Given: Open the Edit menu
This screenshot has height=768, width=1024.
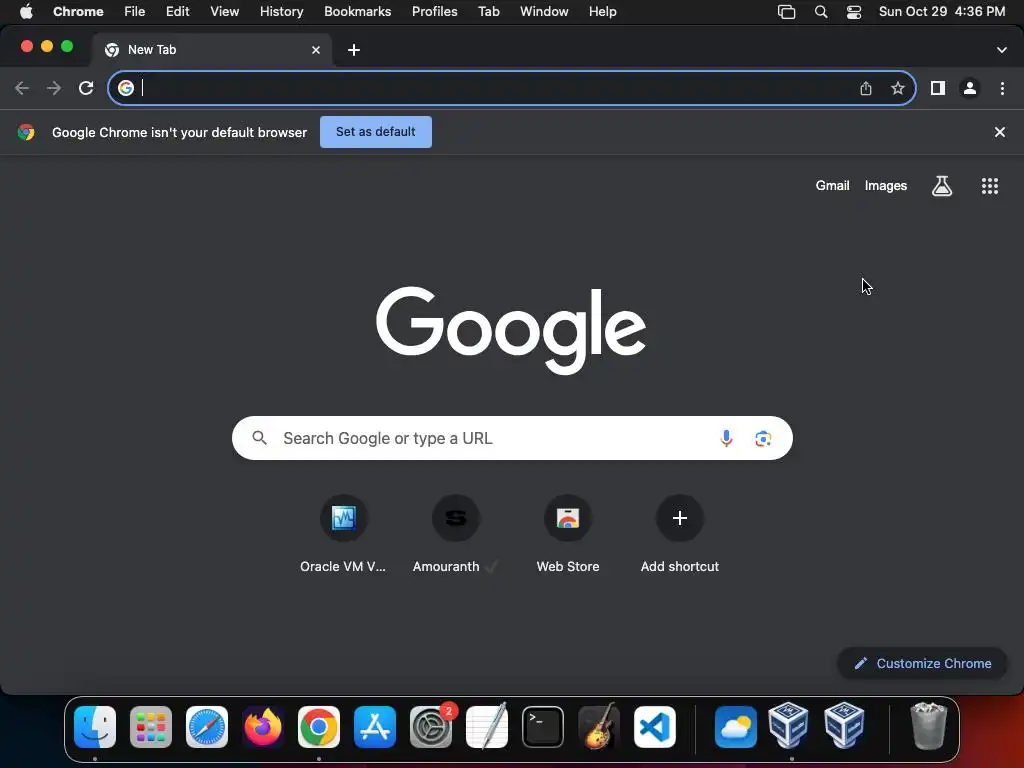Looking at the screenshot, I should (x=178, y=12).
